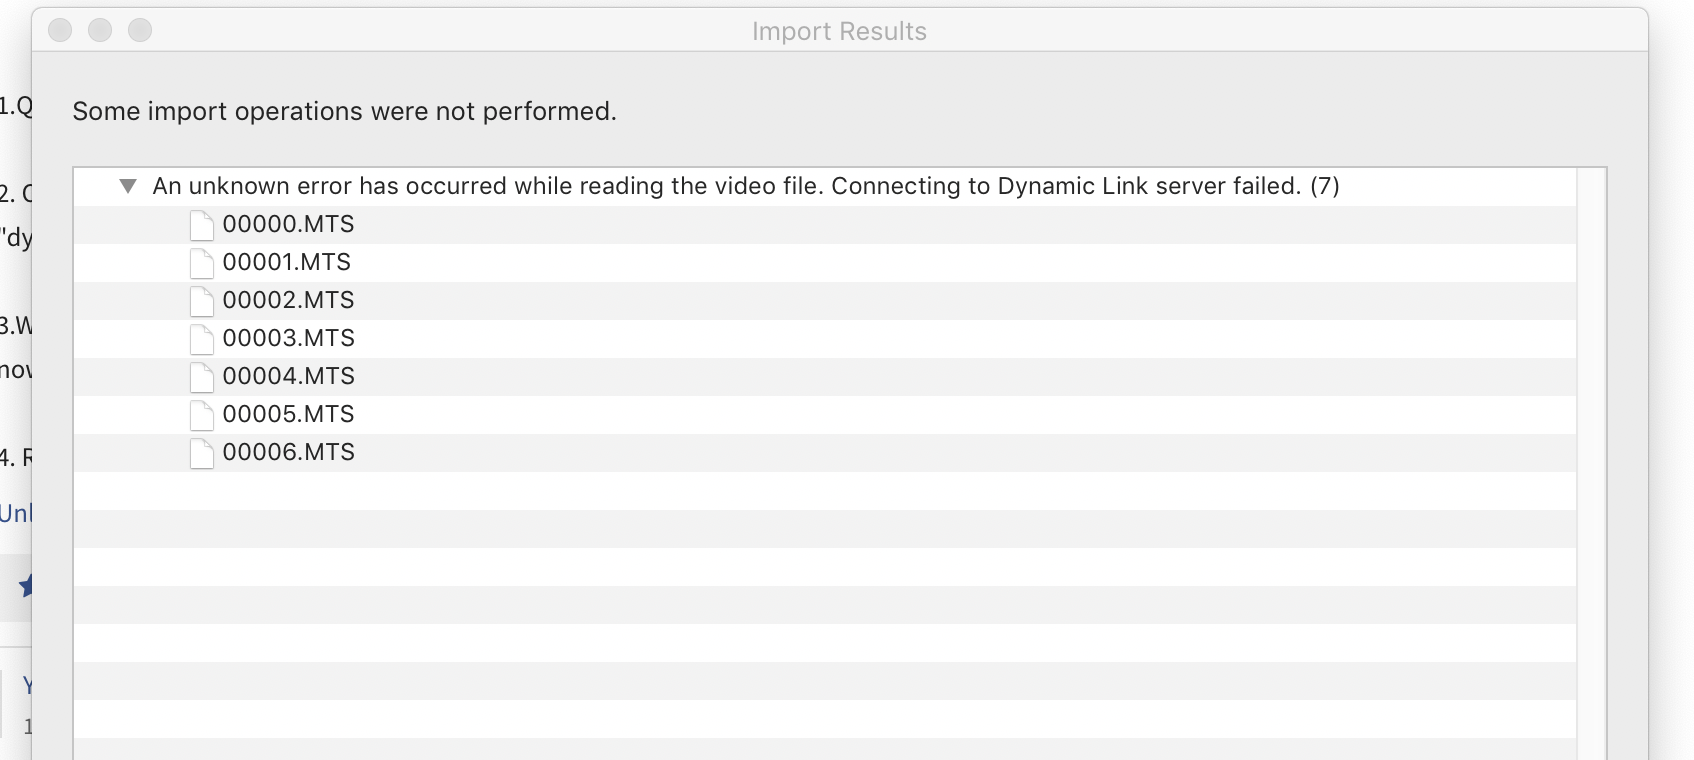Click the document icon beside 00003.MTS
Image resolution: width=1694 pixels, height=760 pixels.
(x=201, y=339)
